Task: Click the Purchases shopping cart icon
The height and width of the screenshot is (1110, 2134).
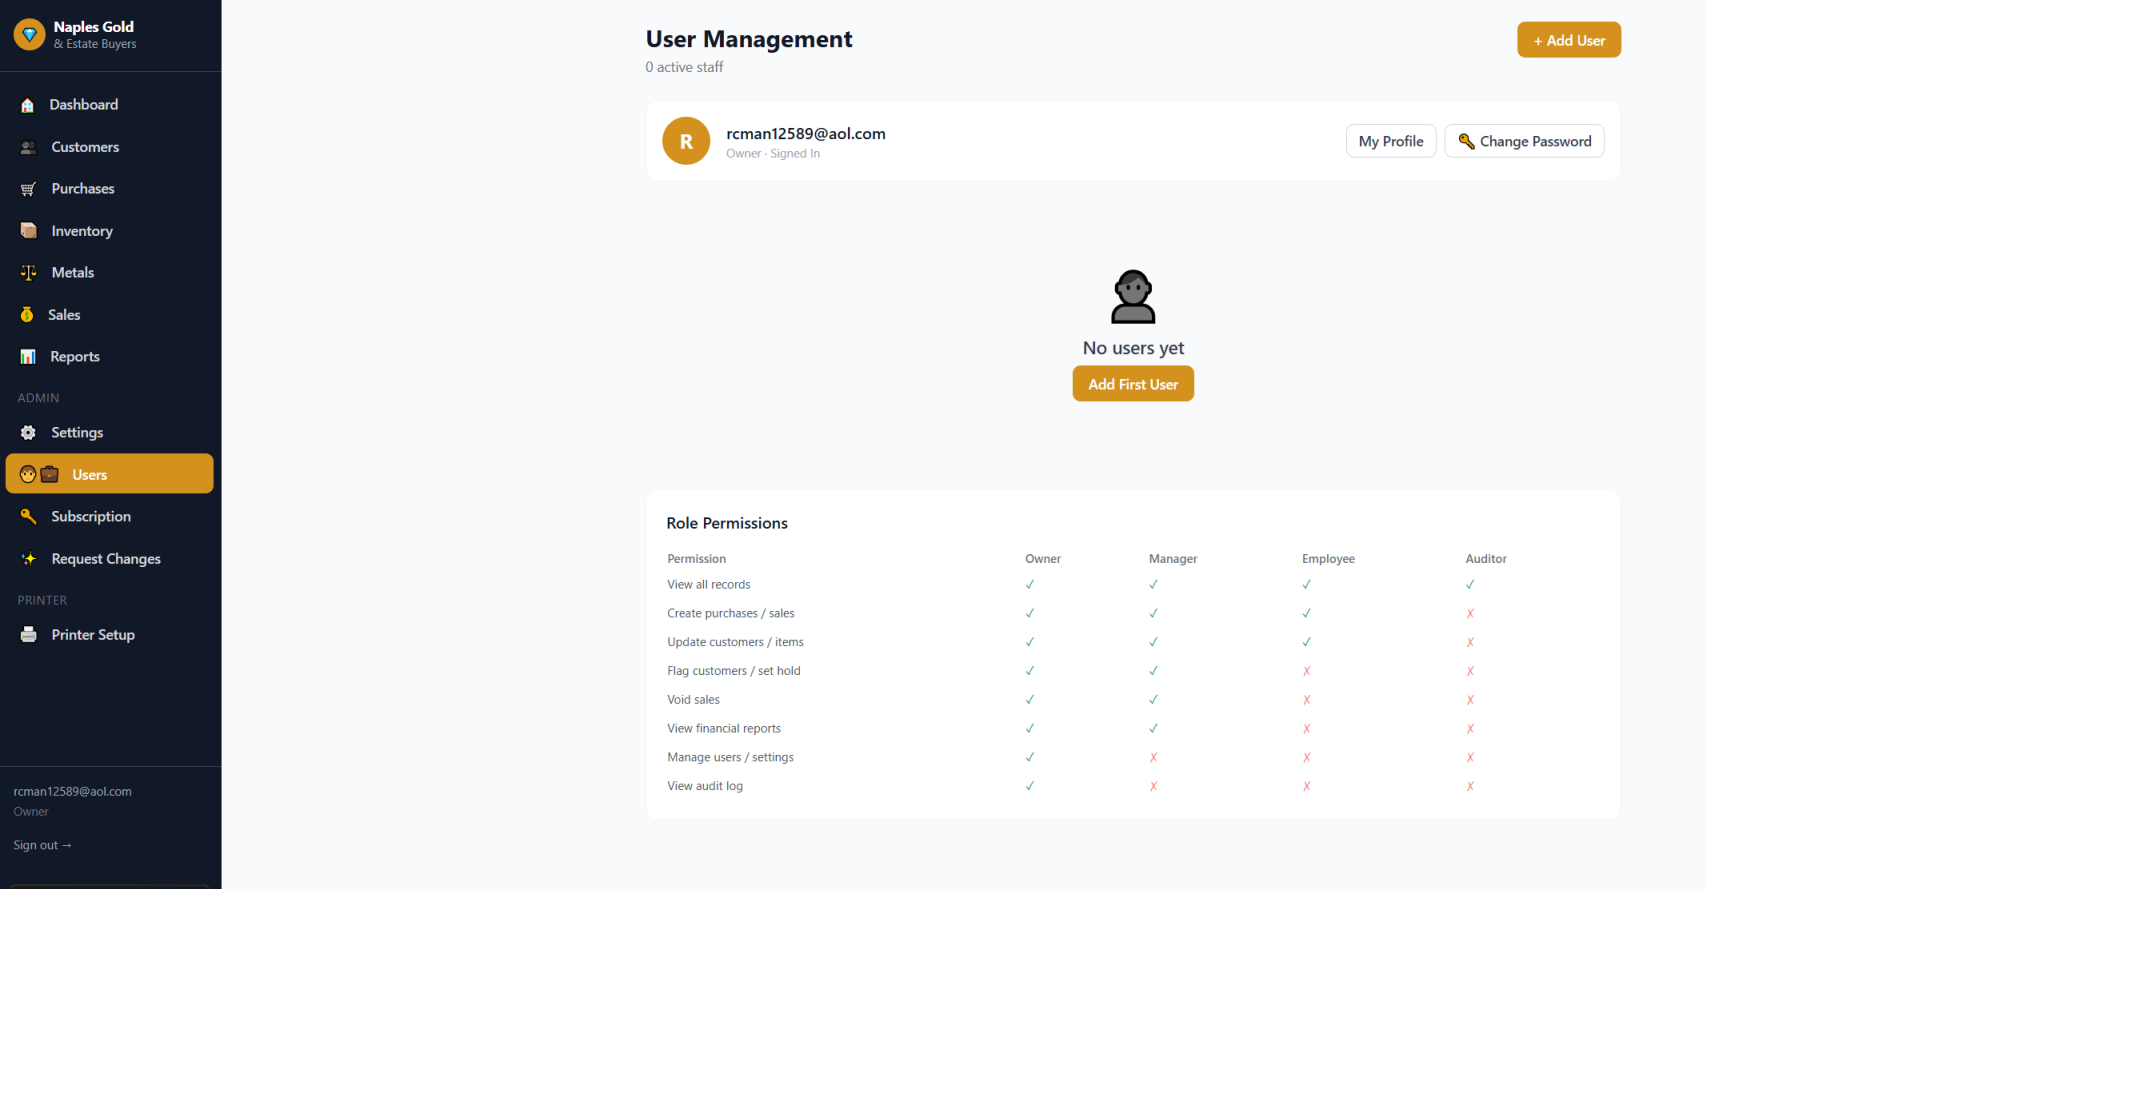Action: (x=28, y=189)
